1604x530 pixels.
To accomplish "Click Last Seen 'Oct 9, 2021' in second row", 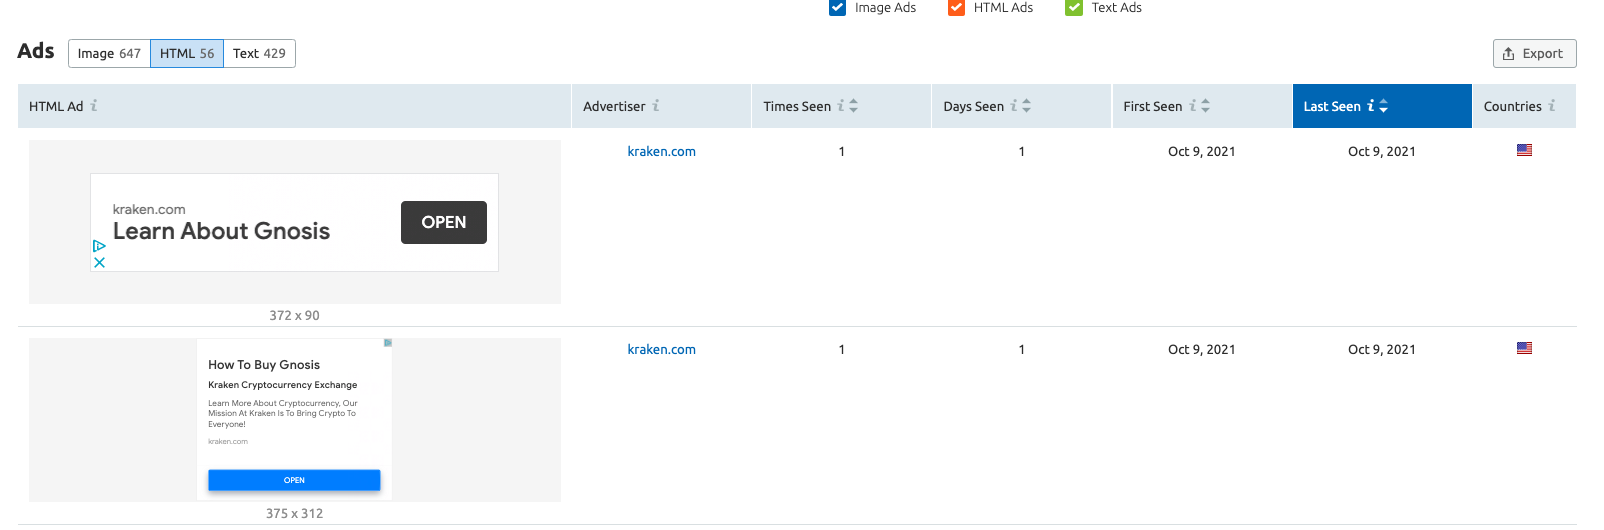I will pos(1382,350).
